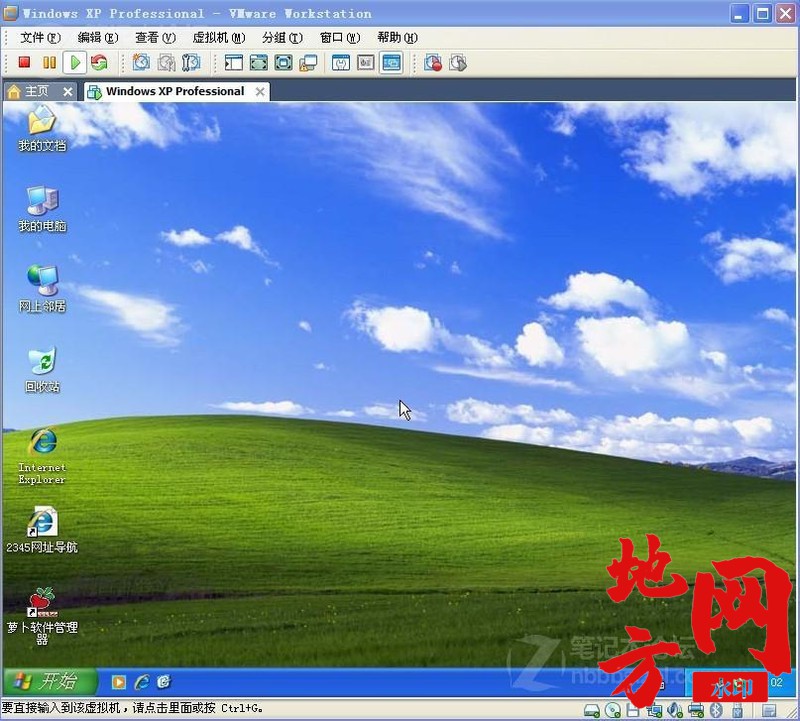Switch to the 主页 home tab
Image resolution: width=800 pixels, height=721 pixels.
pos(36,91)
